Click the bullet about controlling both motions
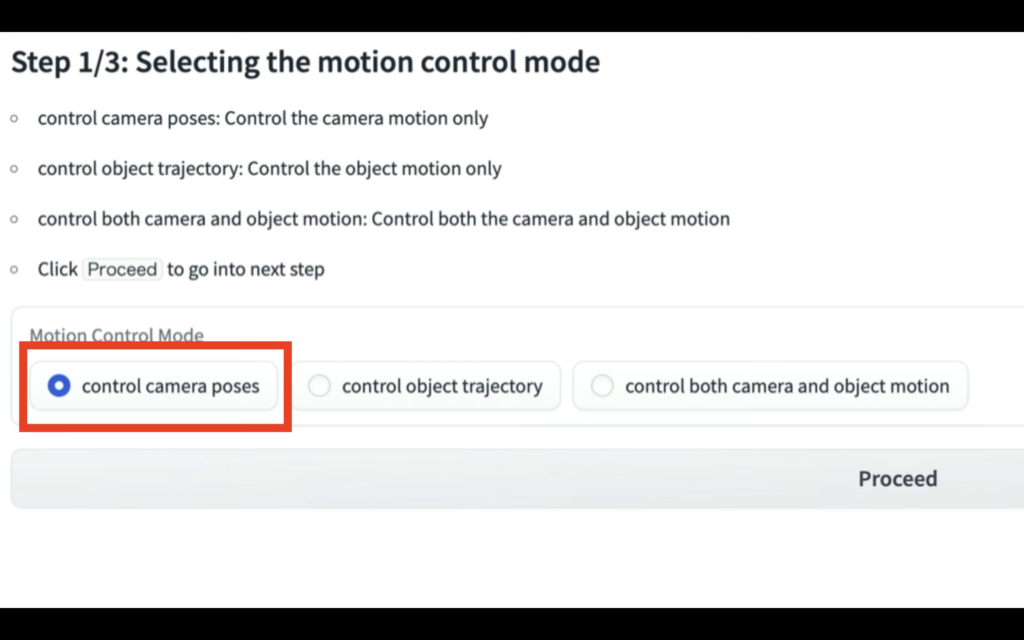The width and height of the screenshot is (1024, 640). pos(383,218)
